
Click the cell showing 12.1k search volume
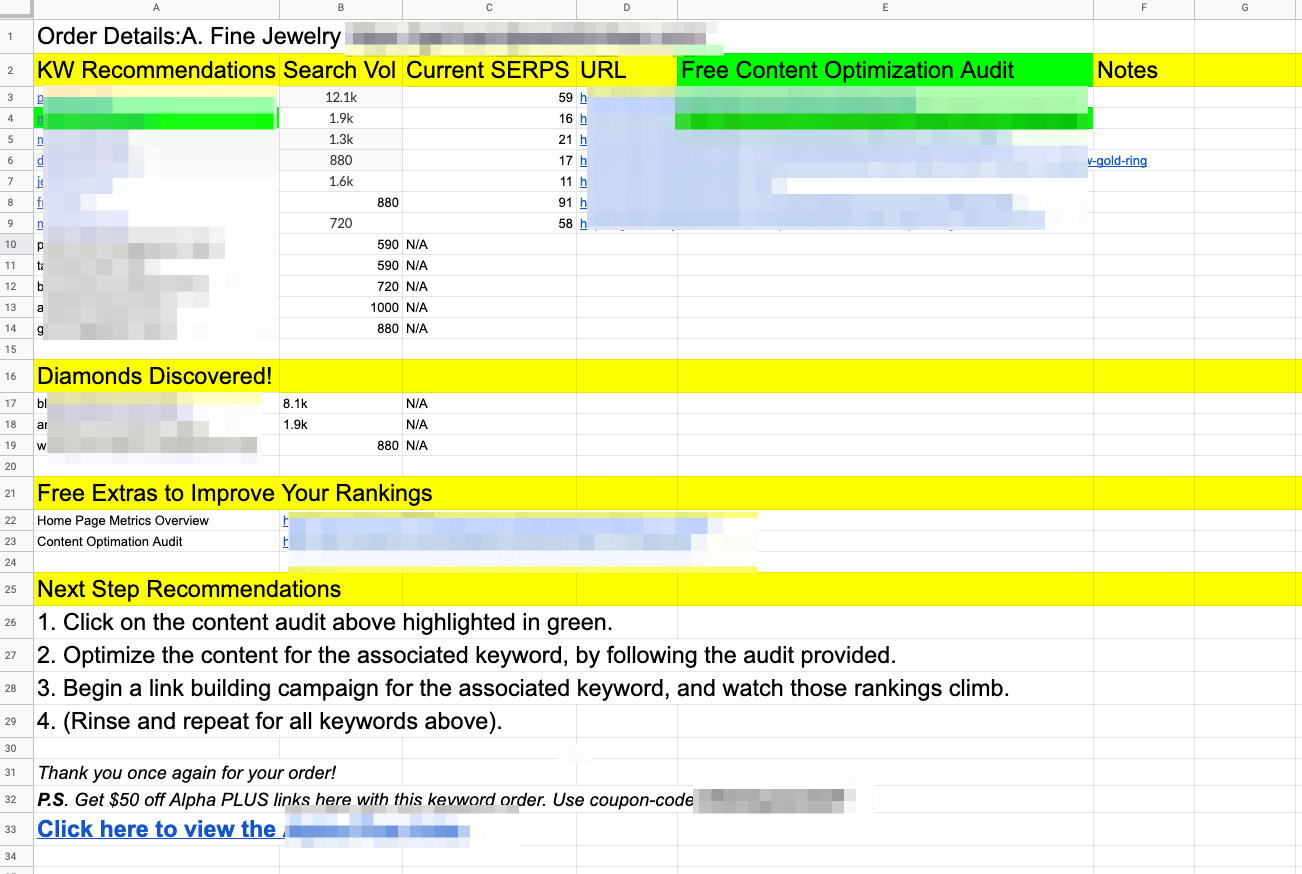coord(340,98)
